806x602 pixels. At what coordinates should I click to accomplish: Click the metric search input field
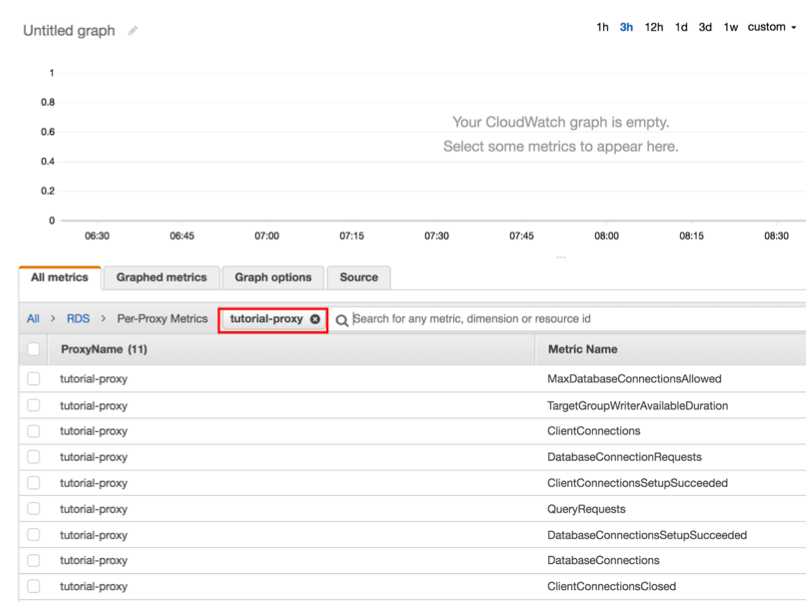pos(570,319)
